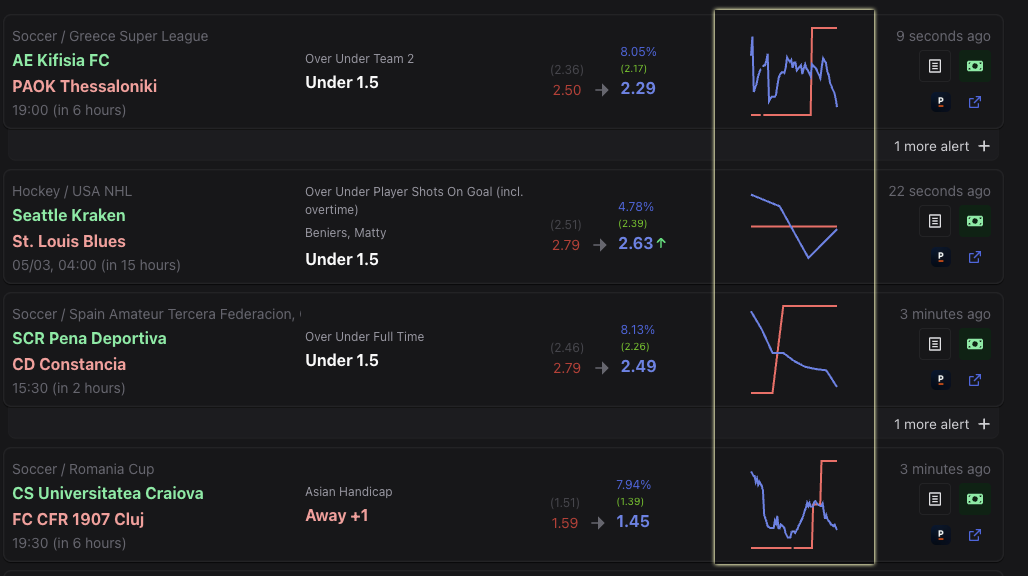Expand "1 more alert" under SCR Pena Deportiva row
The width and height of the screenshot is (1028, 576).
tap(941, 424)
